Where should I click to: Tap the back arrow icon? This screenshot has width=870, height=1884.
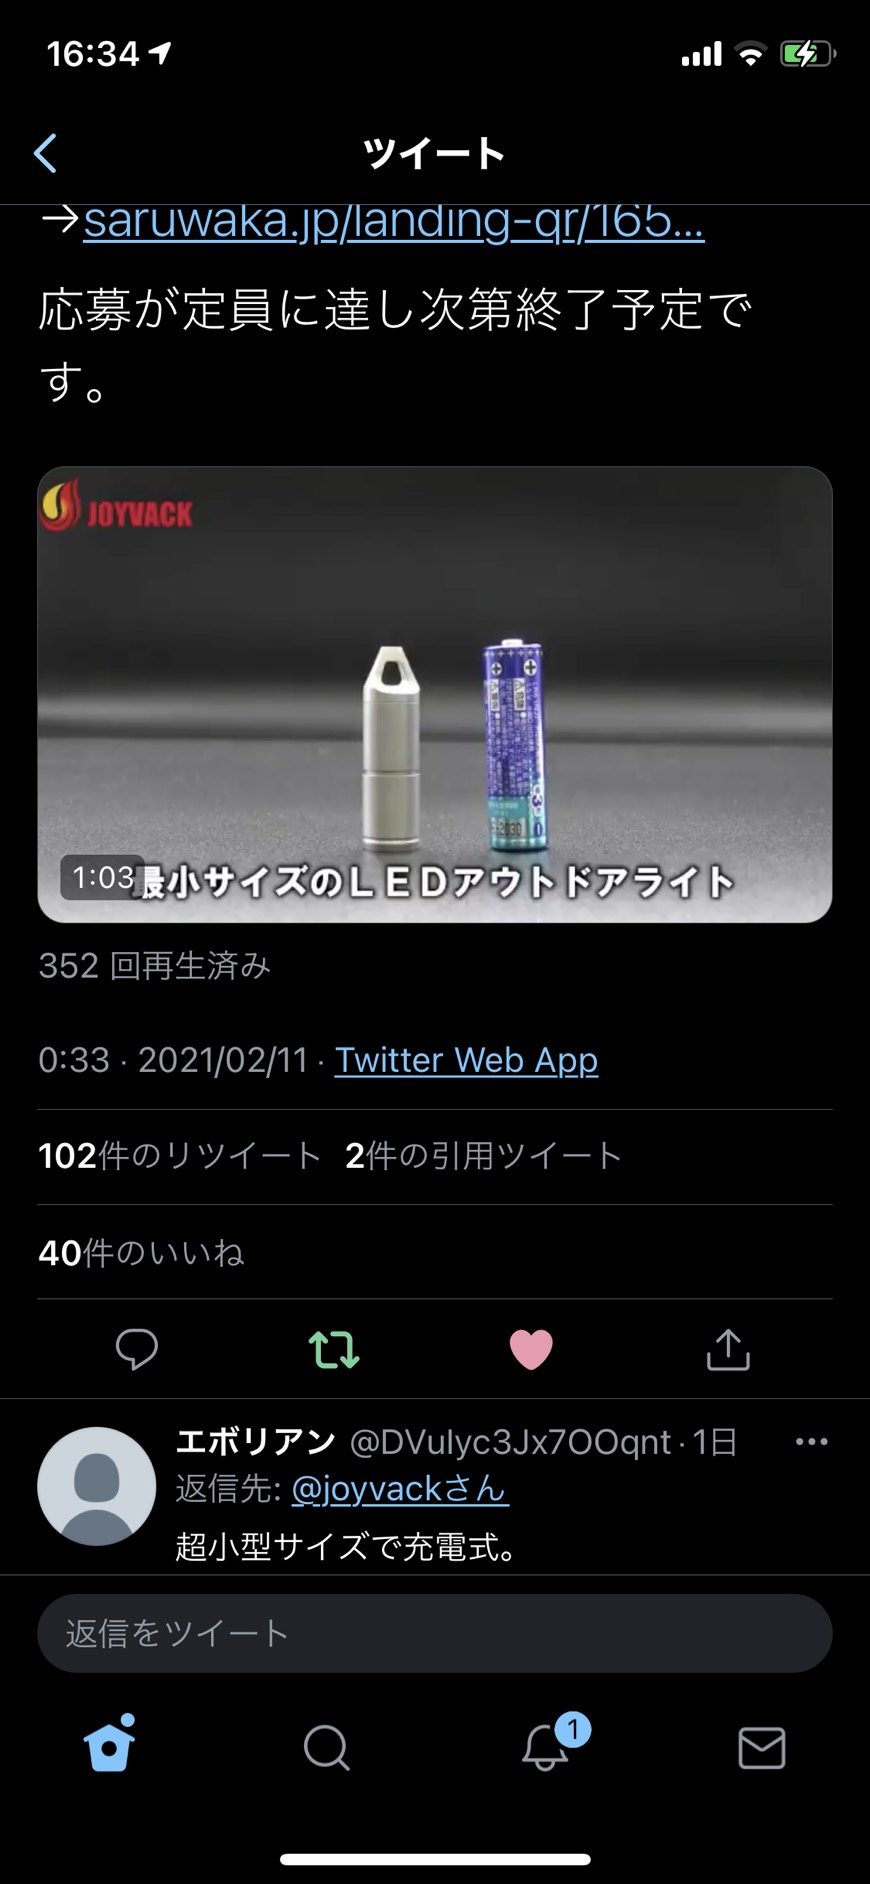(45, 154)
